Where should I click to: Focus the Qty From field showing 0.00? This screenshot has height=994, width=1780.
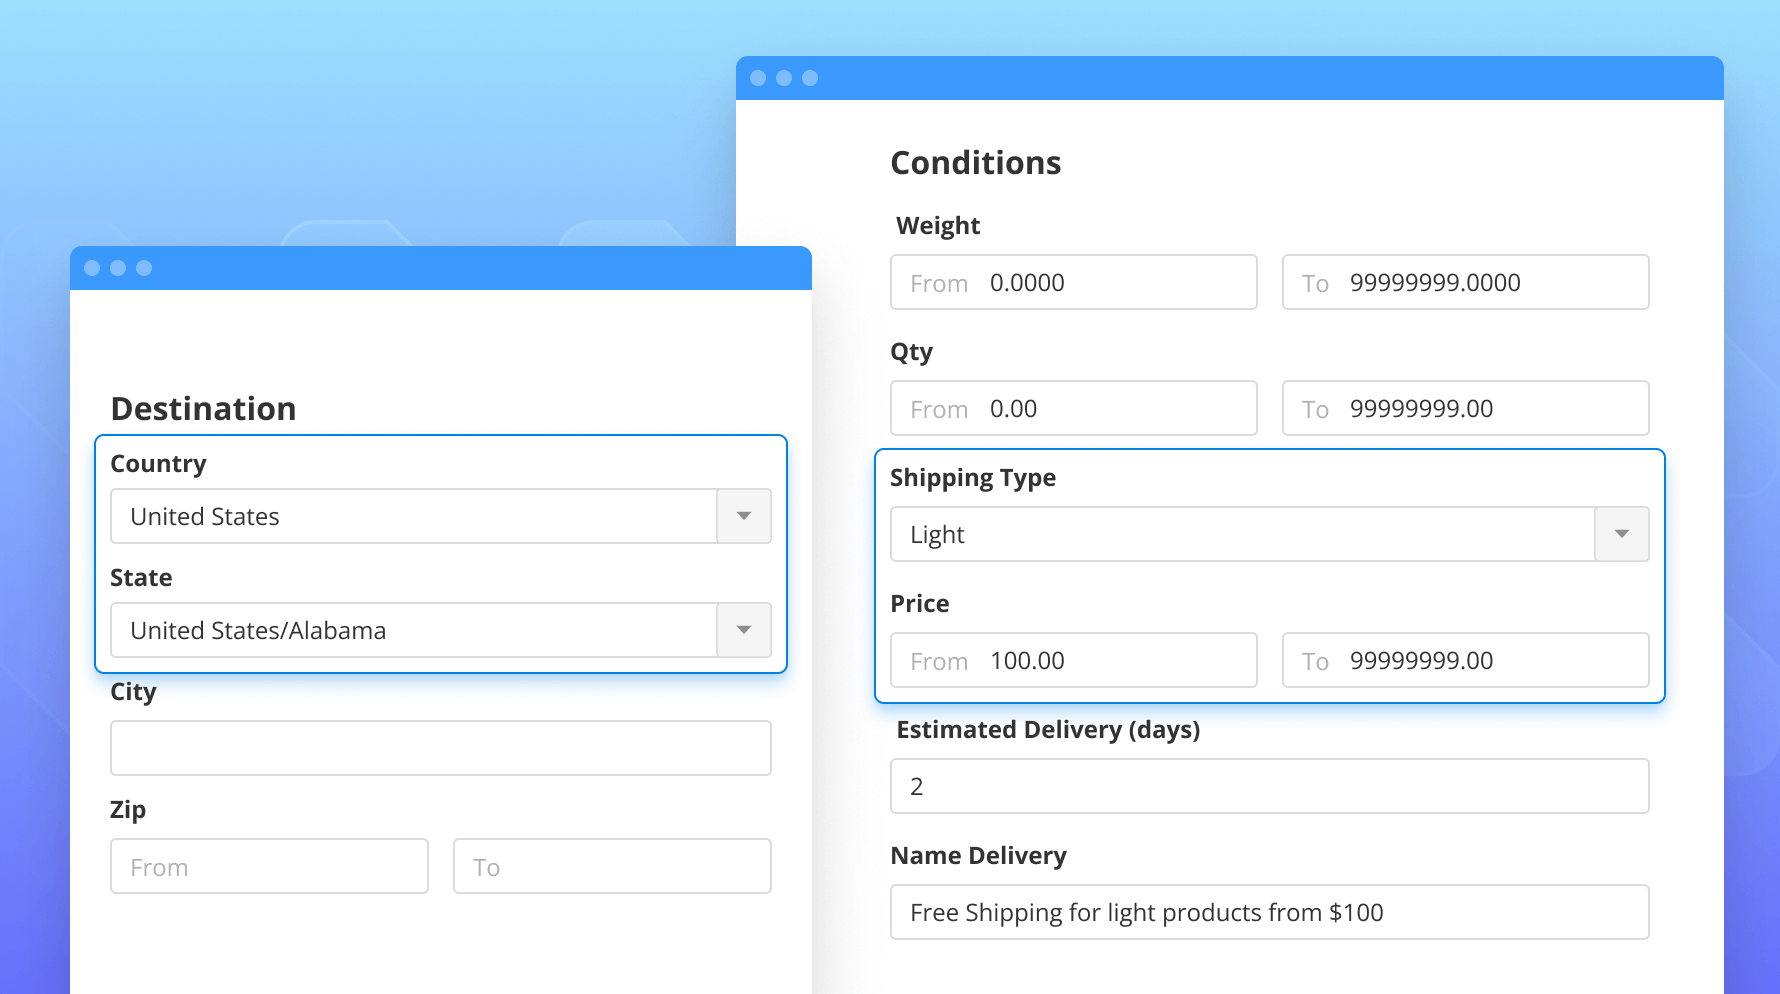[1073, 408]
